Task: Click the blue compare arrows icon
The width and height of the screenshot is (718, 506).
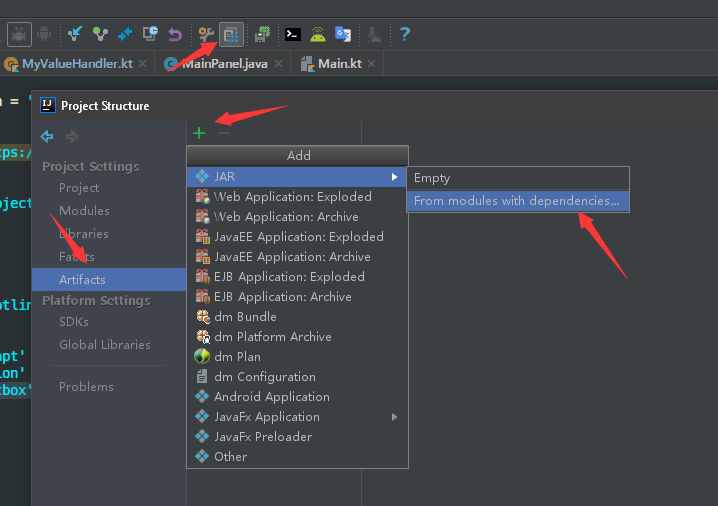Action: click(125, 34)
